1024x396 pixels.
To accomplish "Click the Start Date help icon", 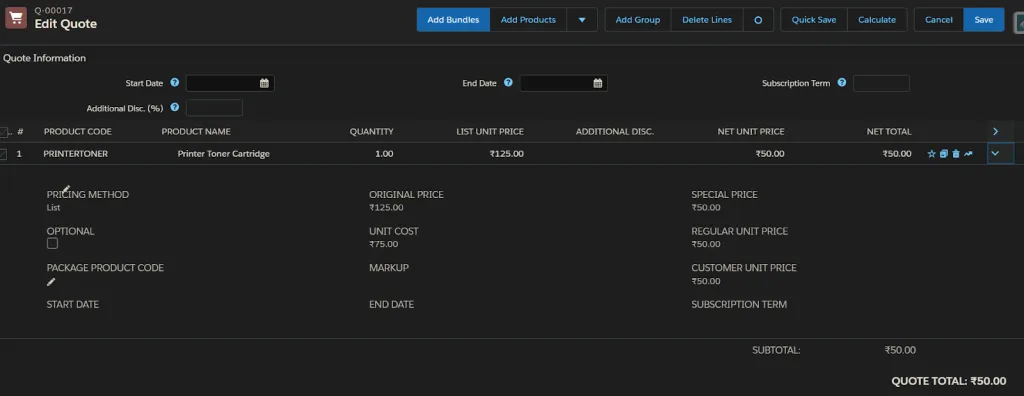I will click(x=174, y=83).
